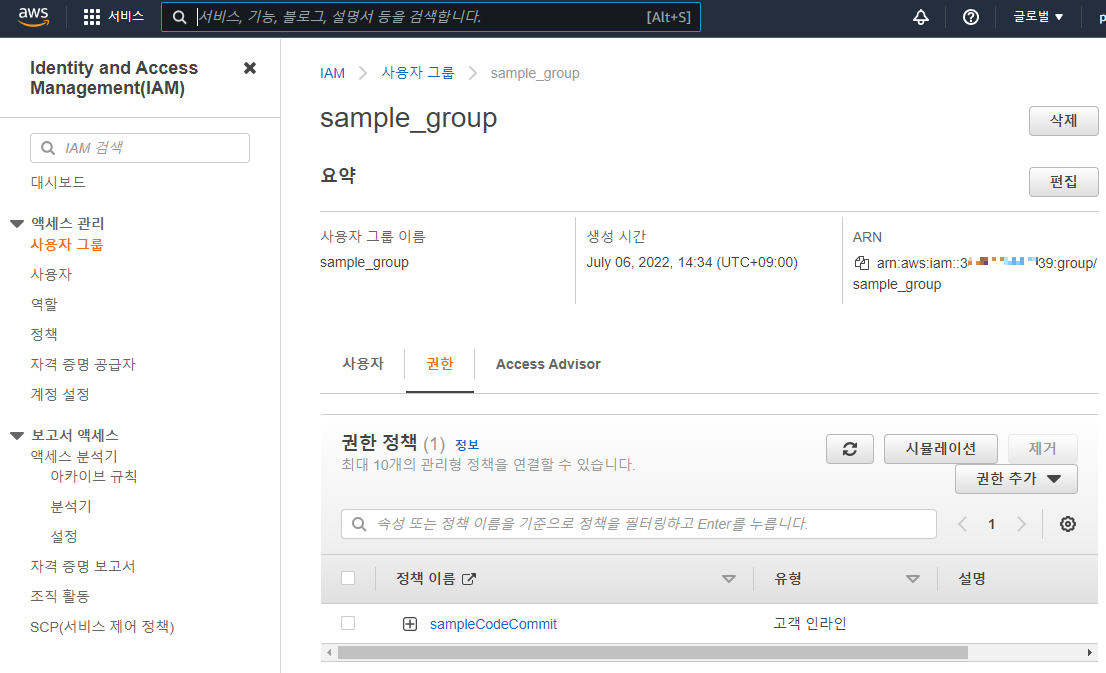This screenshot has width=1106, height=673.
Task: Open 액세스 분석기 in the sidebar
Action: (x=73, y=456)
